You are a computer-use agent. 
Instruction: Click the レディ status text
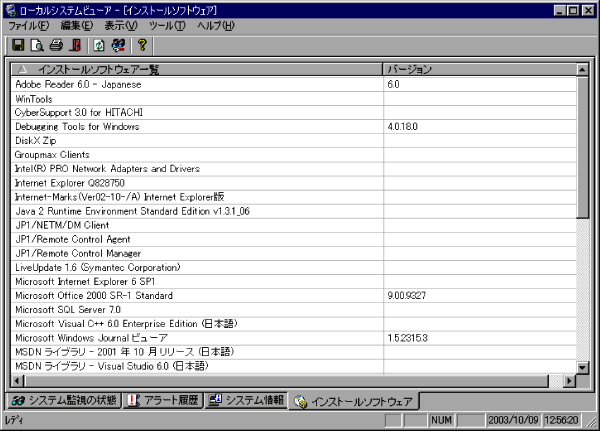[x=14, y=420]
